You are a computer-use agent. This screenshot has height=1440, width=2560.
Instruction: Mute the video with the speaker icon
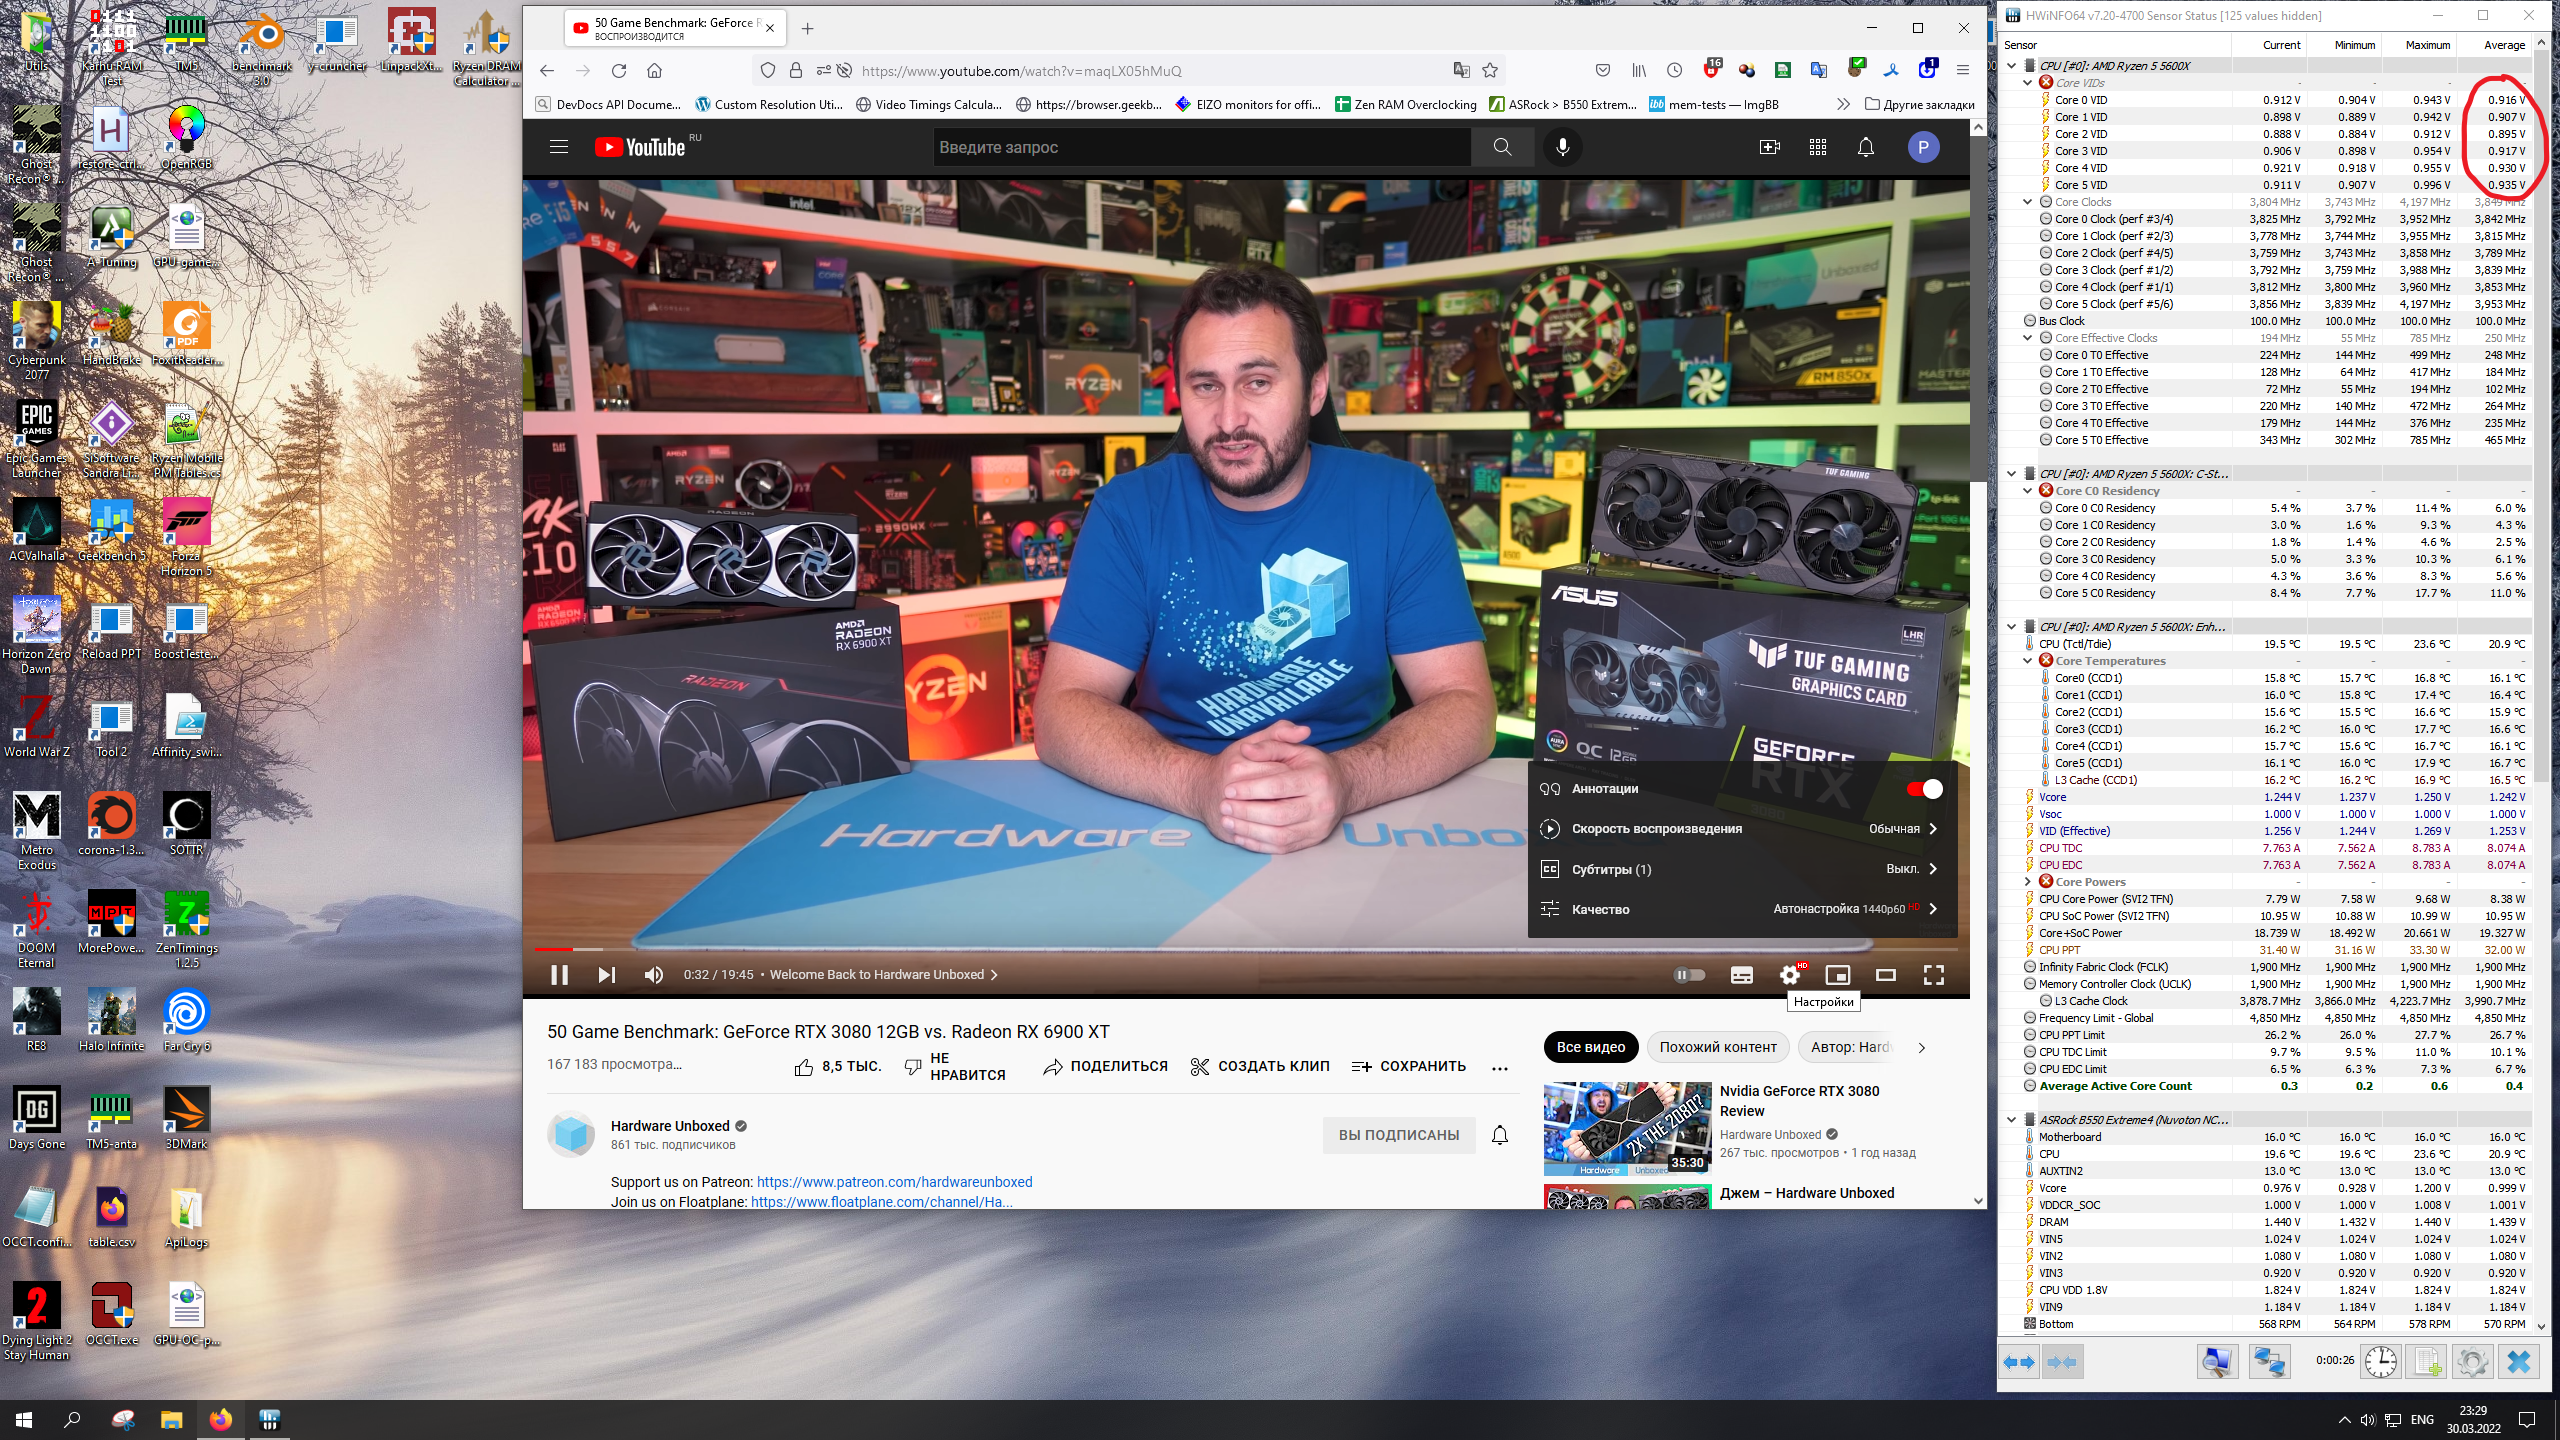[653, 975]
